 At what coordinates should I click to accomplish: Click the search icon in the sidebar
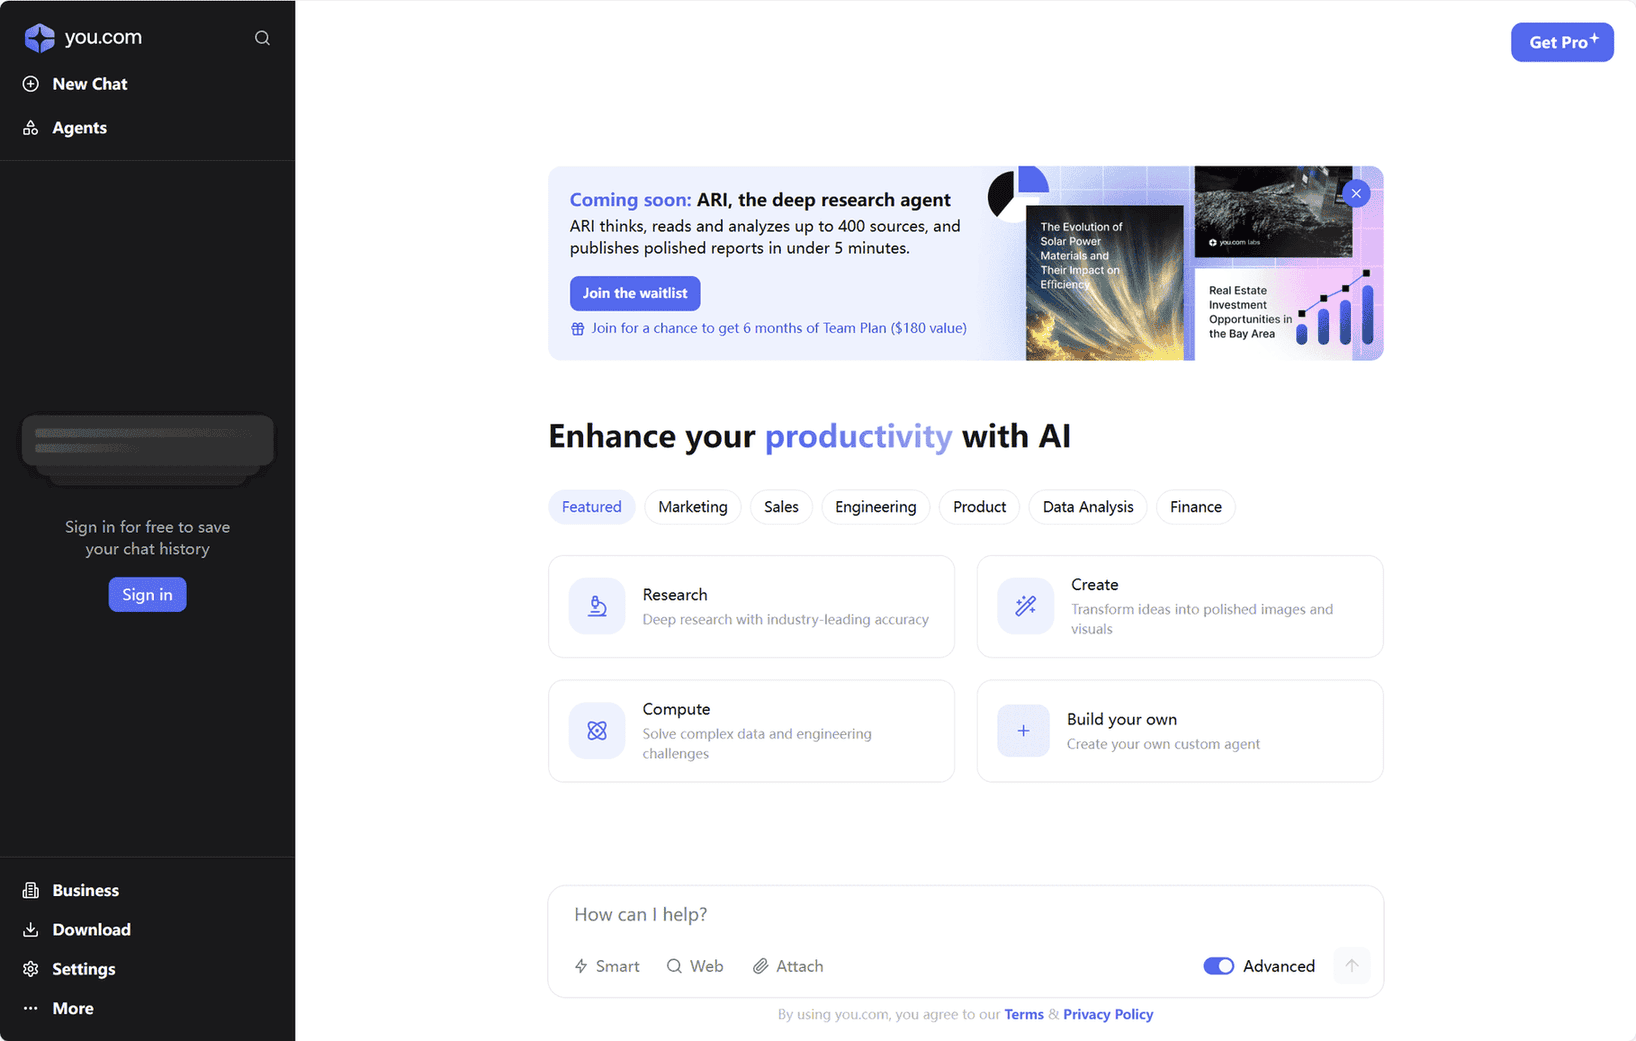(x=262, y=38)
